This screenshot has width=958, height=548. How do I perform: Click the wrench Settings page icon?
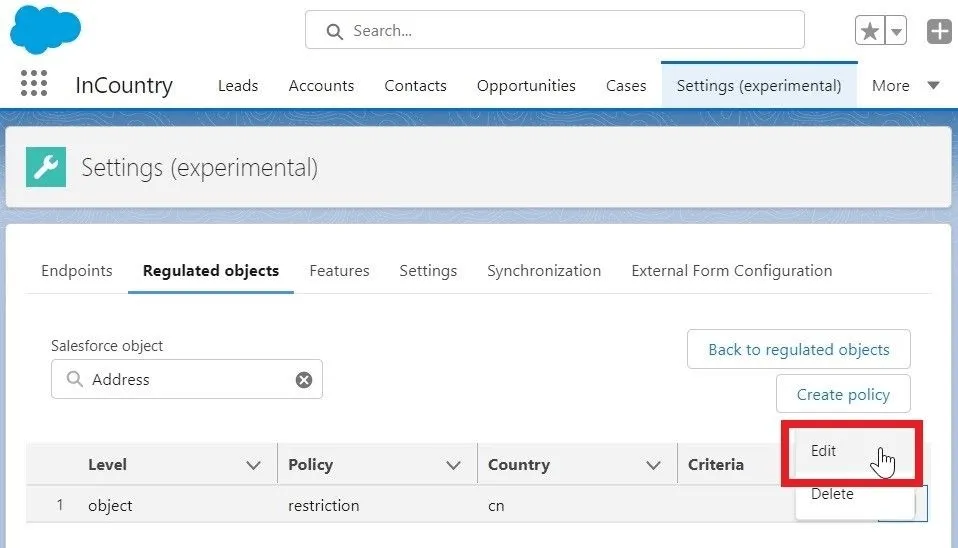coord(46,167)
